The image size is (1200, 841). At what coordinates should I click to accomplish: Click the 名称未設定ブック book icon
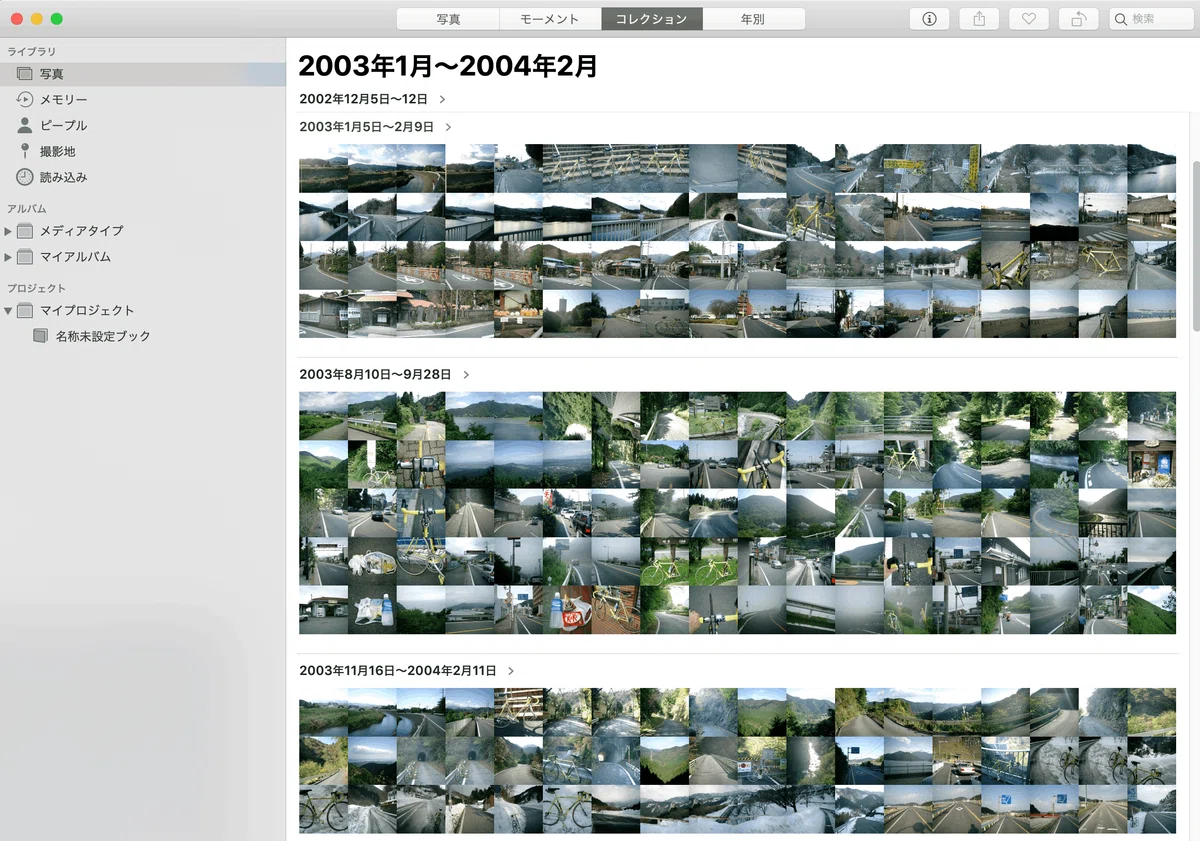click(40, 336)
